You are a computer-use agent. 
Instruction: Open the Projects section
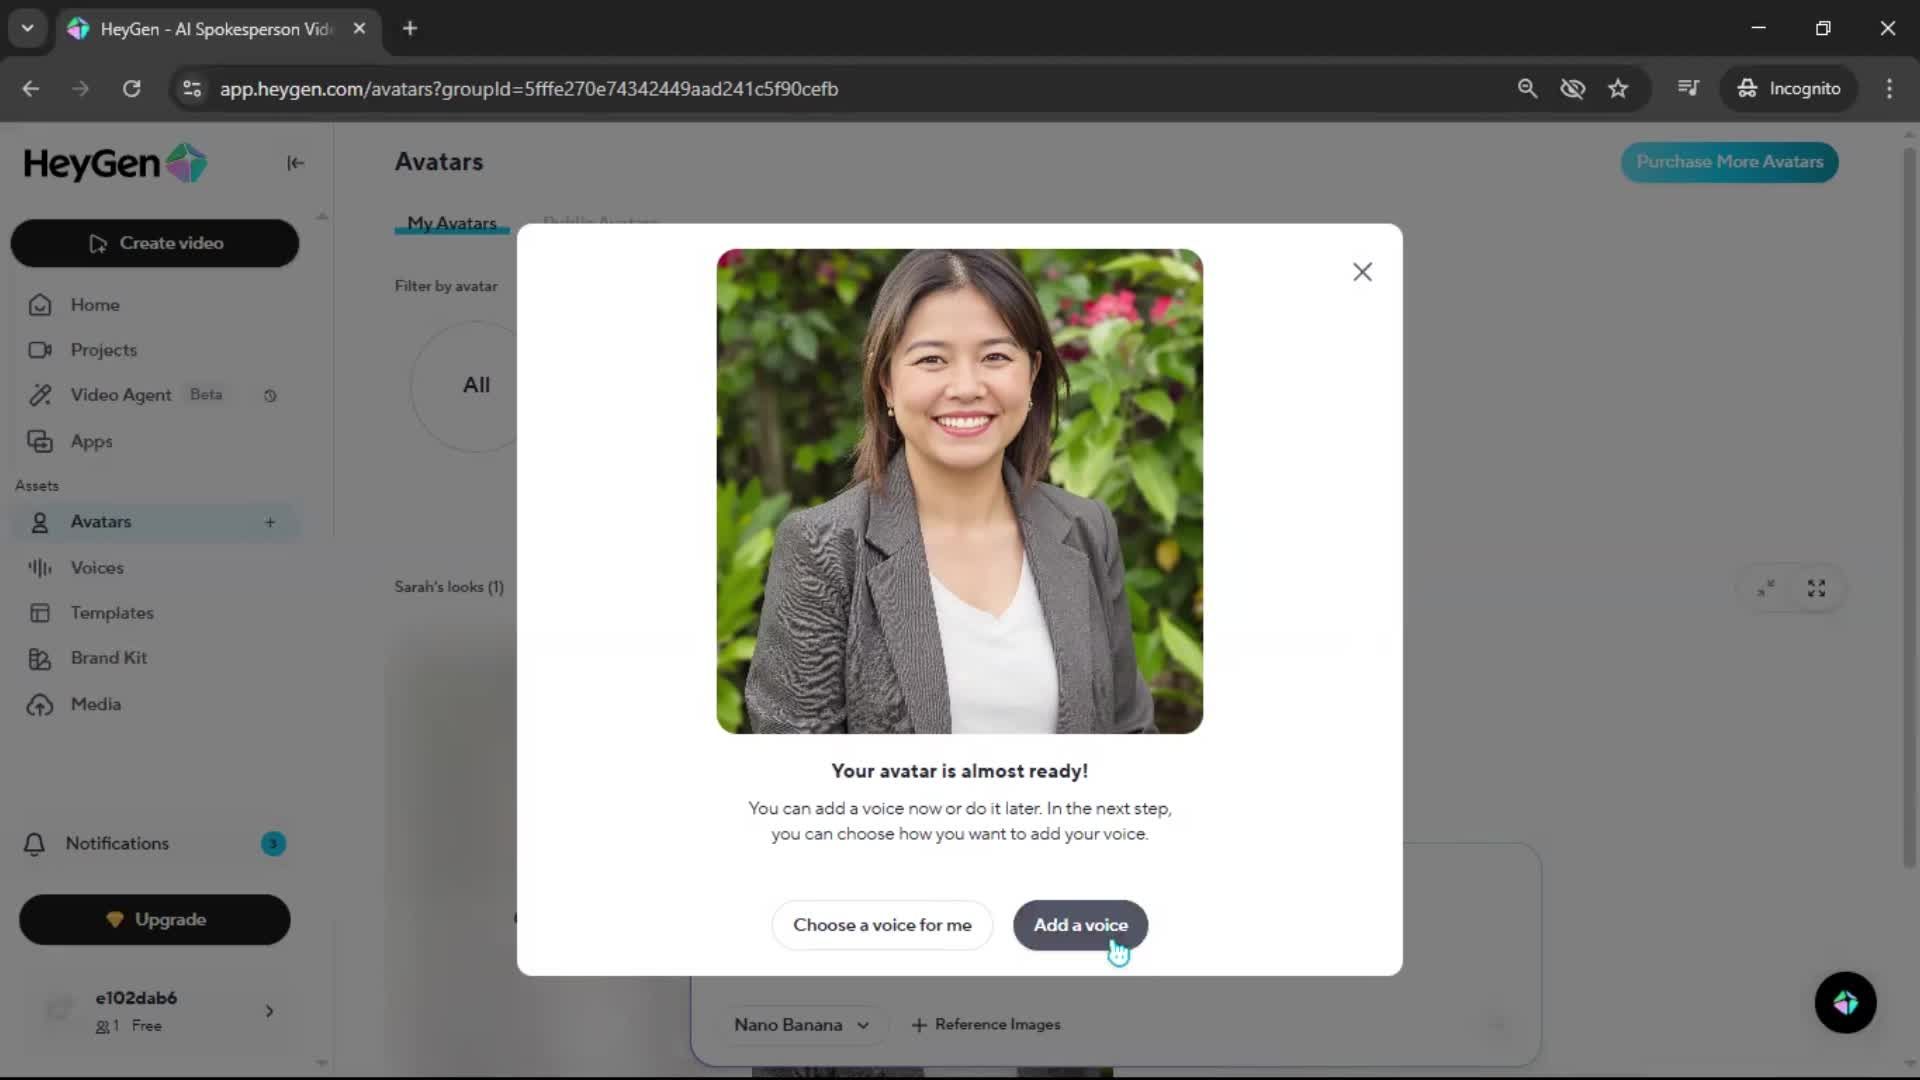pos(103,350)
